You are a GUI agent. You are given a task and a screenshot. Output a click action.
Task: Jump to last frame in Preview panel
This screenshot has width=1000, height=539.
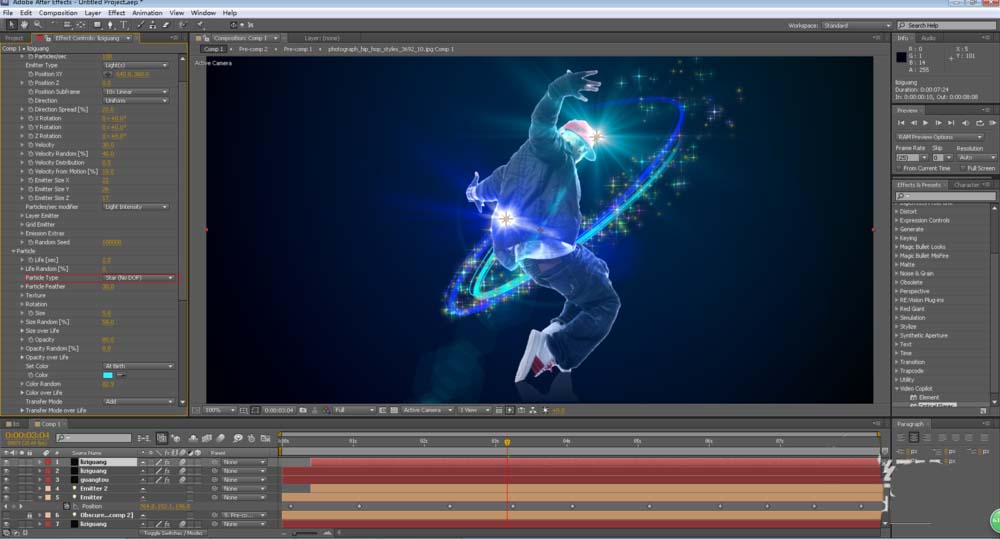coord(951,123)
